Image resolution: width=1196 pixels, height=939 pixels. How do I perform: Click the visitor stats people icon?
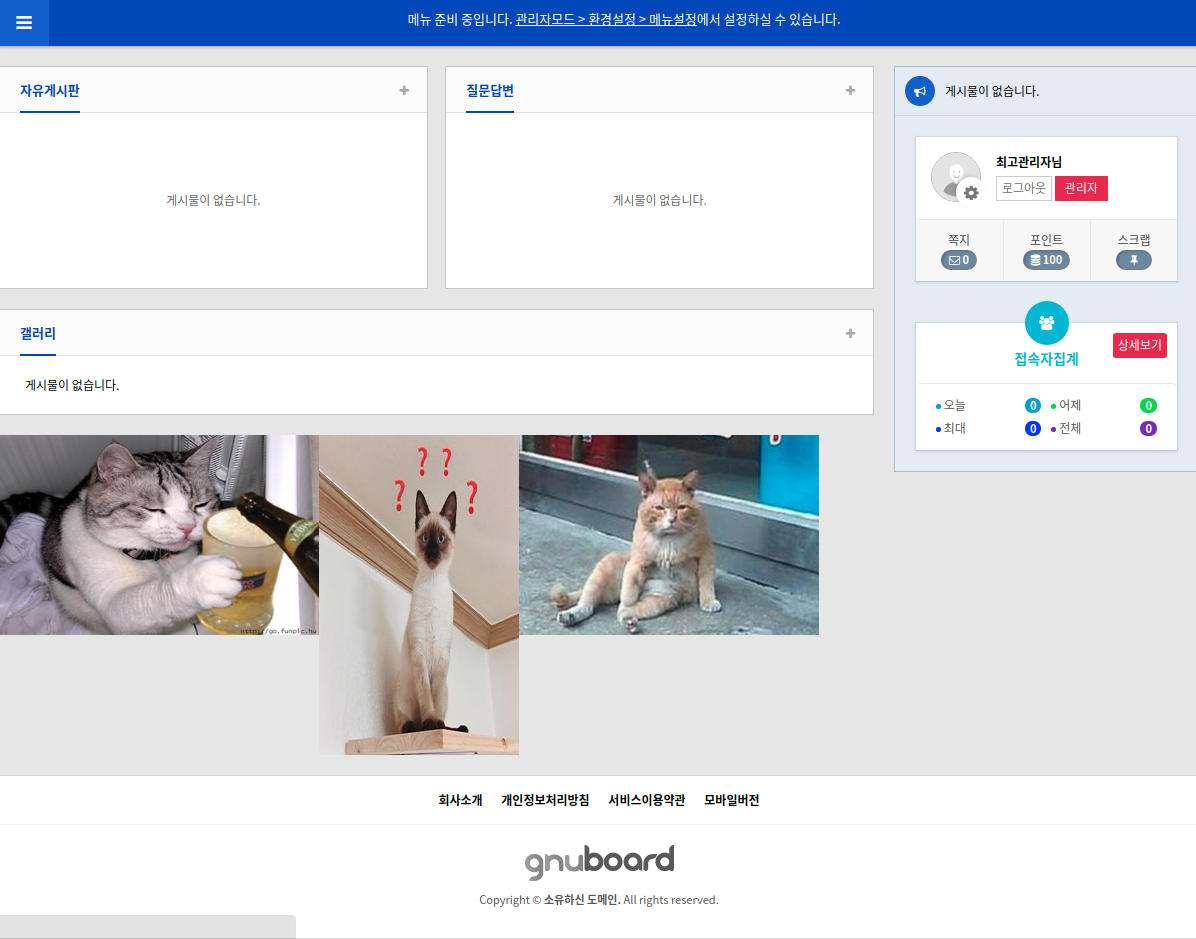click(1046, 323)
